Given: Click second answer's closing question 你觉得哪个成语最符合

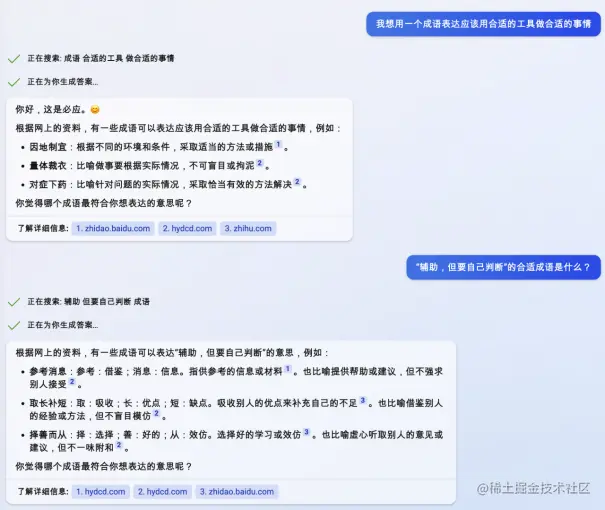Looking at the screenshot, I should (103, 466).
